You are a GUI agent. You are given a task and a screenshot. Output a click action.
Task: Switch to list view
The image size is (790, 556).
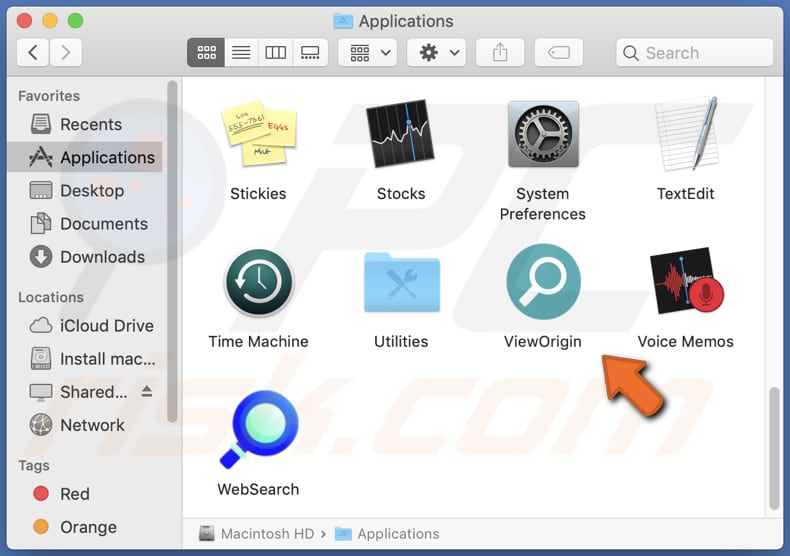click(x=241, y=52)
